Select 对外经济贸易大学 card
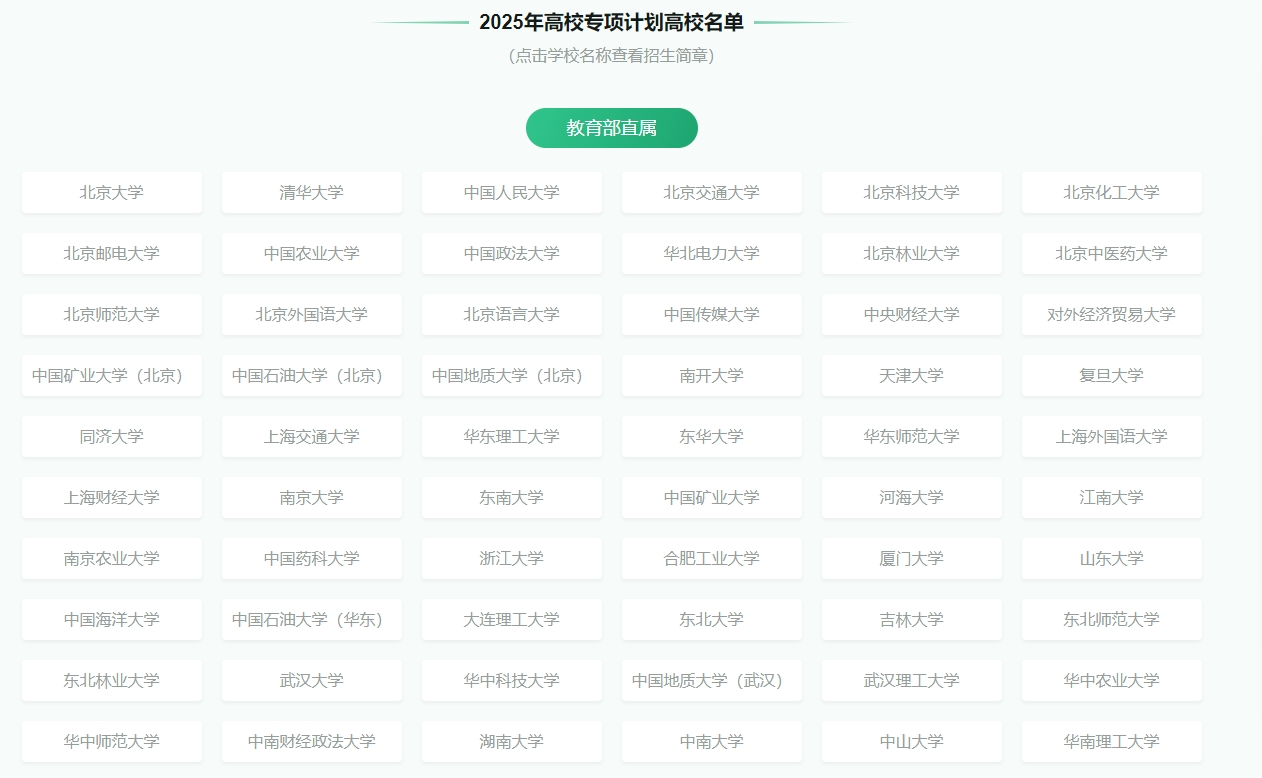 (1112, 314)
